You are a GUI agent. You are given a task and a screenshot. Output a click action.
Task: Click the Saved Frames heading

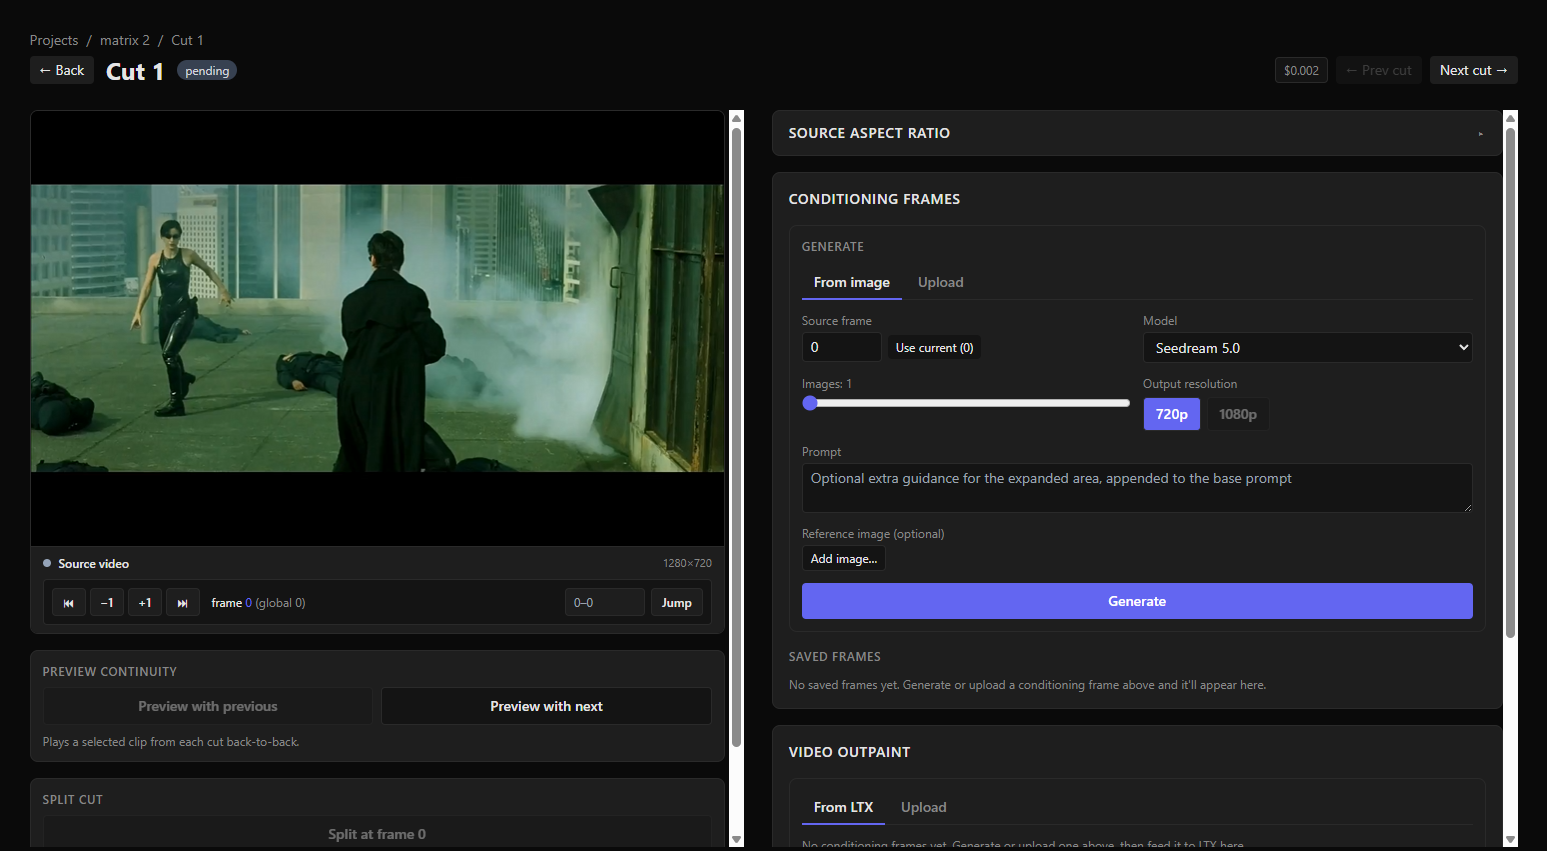(x=835, y=657)
